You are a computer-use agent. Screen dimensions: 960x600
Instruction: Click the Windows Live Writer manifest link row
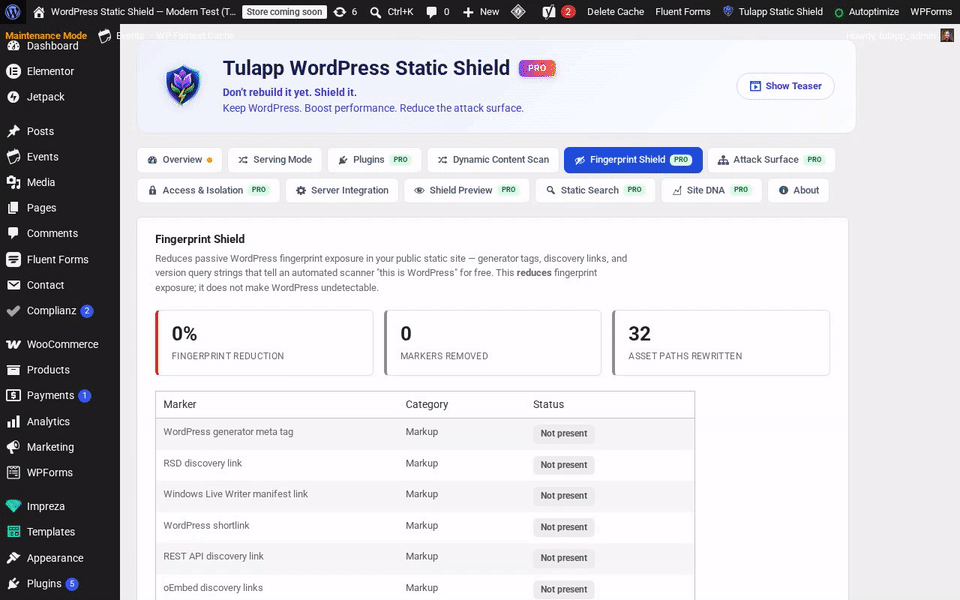425,495
